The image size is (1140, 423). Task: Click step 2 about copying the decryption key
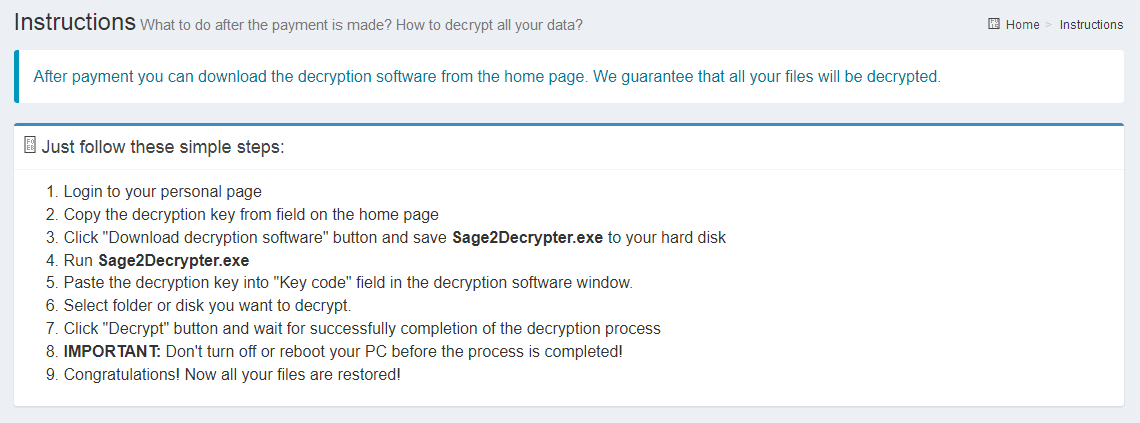251,214
